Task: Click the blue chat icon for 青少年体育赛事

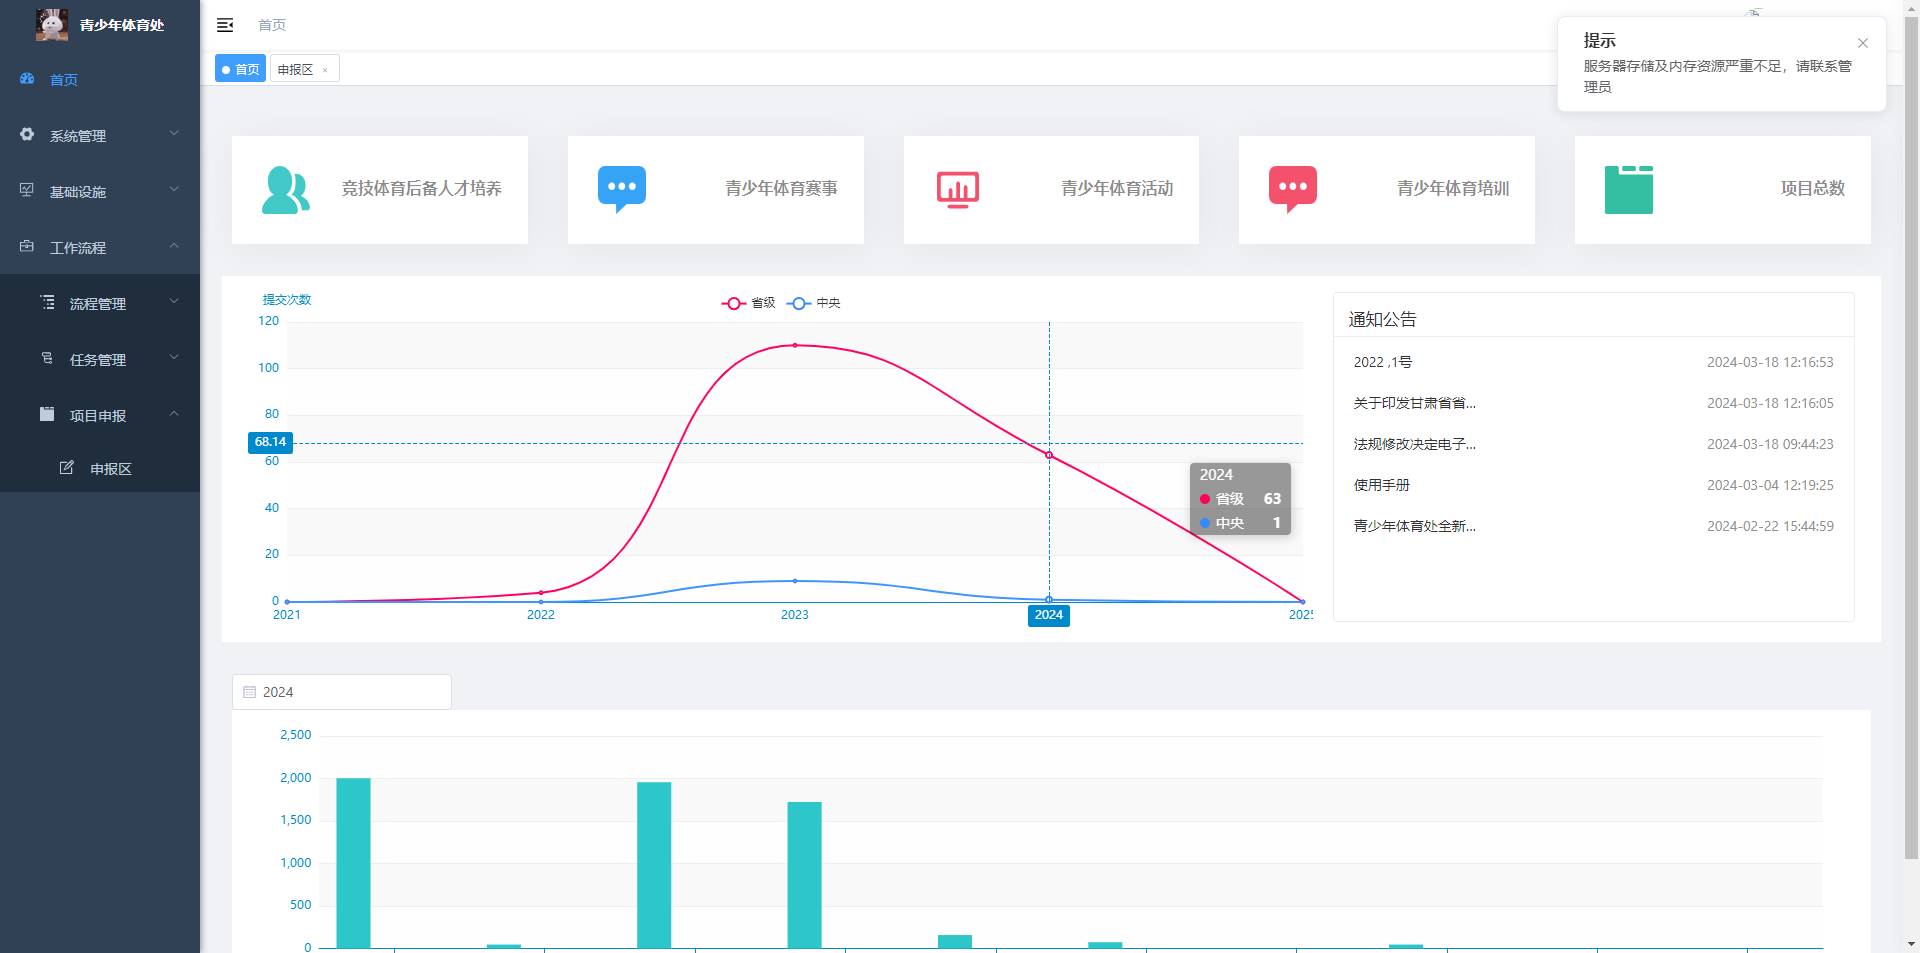Action: click(x=622, y=190)
